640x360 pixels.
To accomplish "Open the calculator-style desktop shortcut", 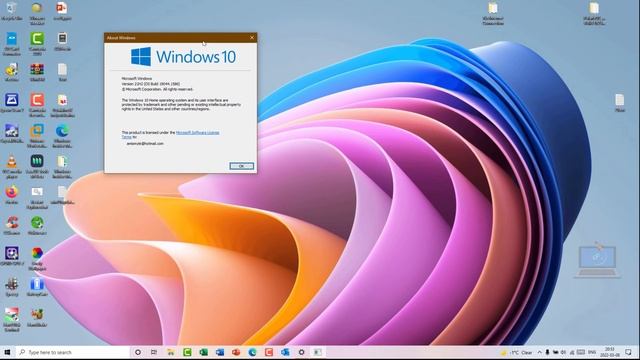I will [x=62, y=42].
